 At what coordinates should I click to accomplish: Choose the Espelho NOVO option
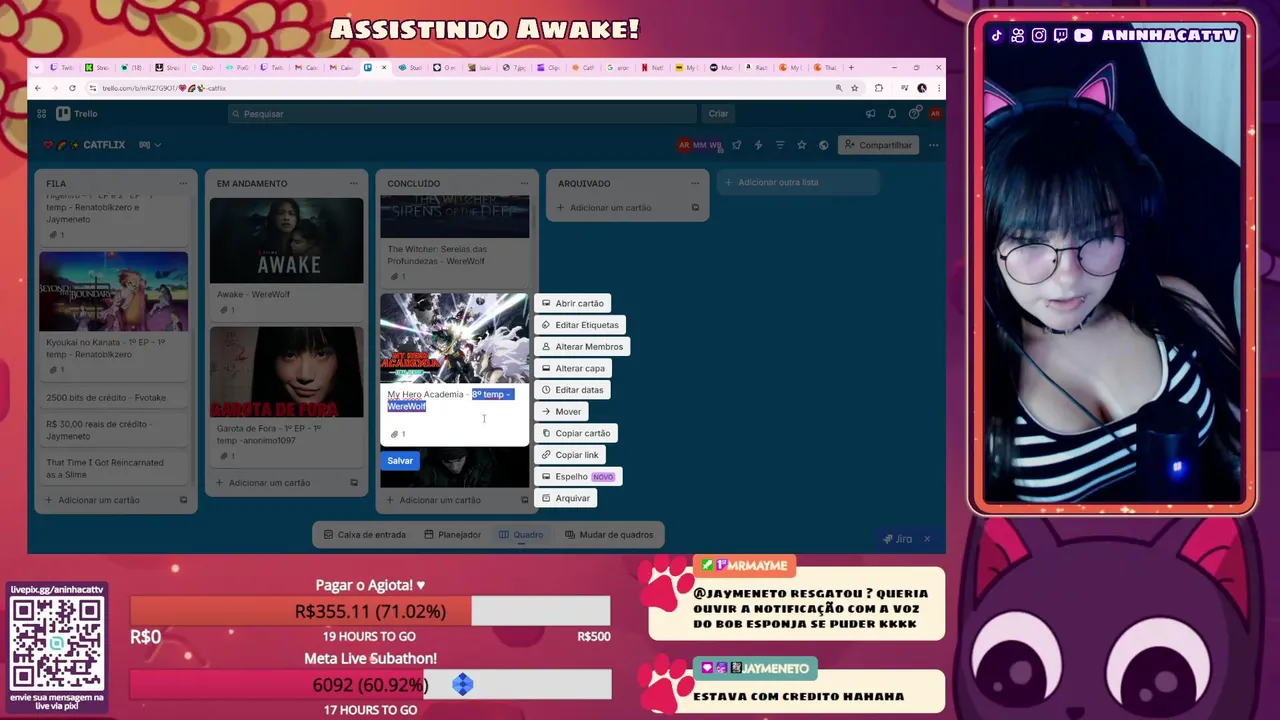click(x=578, y=476)
